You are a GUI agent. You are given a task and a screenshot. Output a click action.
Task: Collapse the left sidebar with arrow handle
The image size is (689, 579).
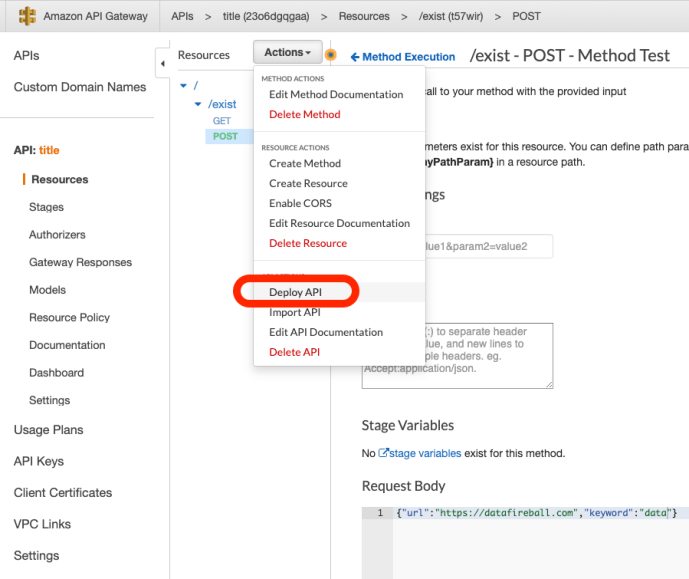pyautogui.click(x=163, y=64)
